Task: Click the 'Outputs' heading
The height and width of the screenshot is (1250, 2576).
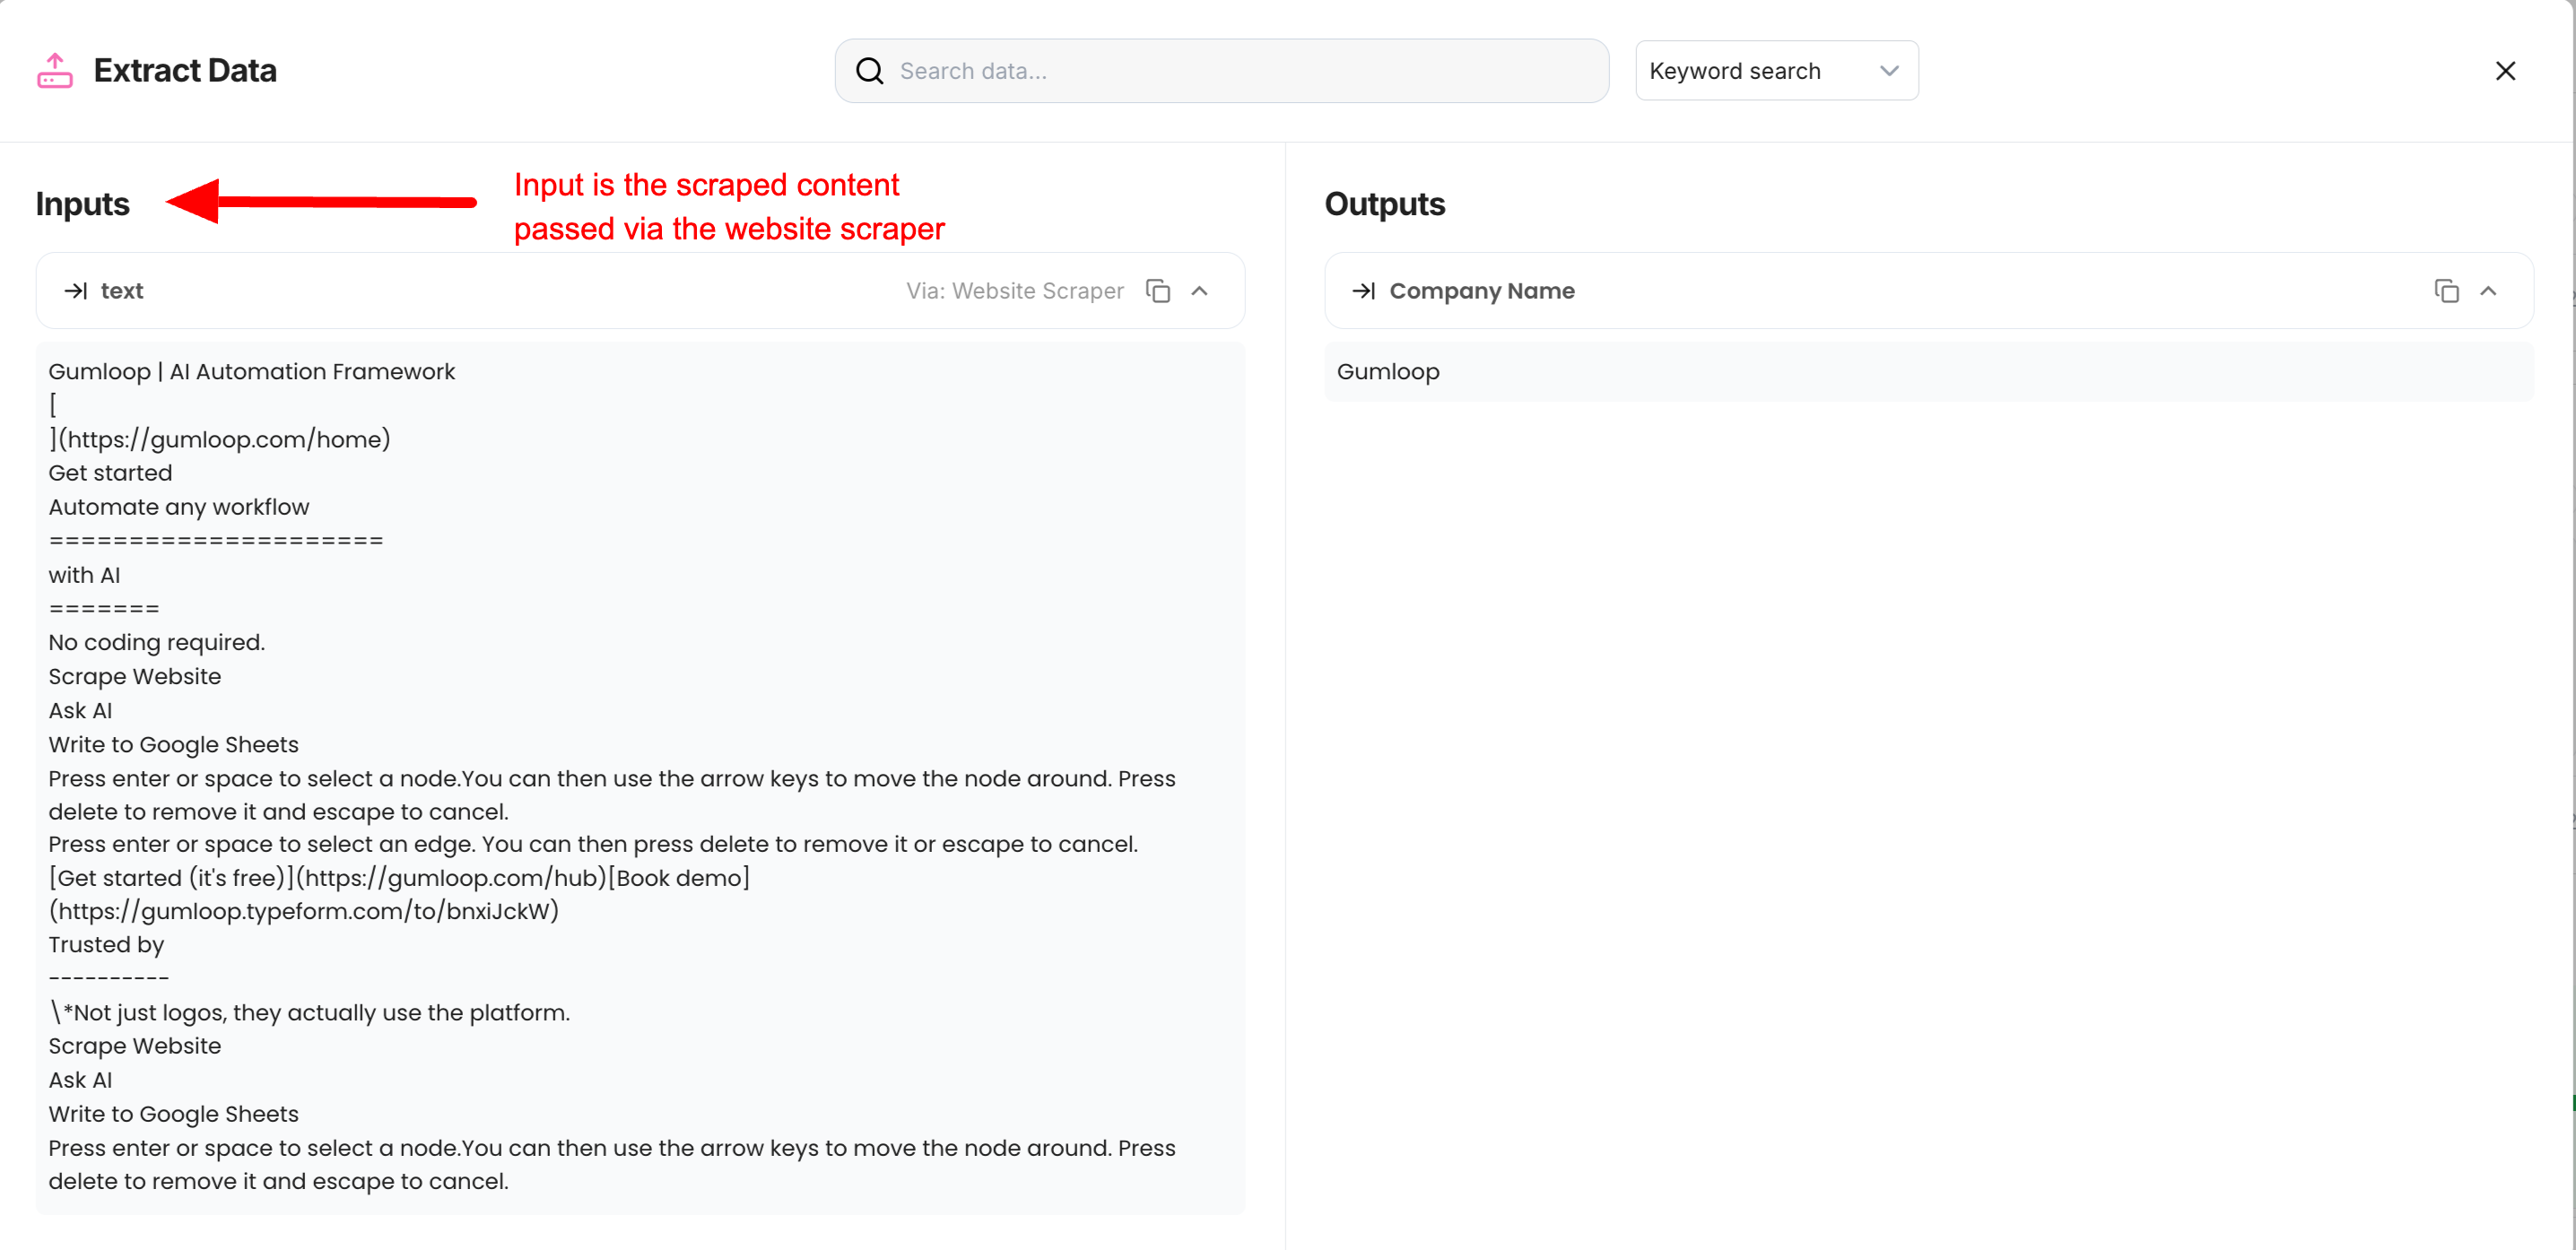Action: coord(1384,204)
